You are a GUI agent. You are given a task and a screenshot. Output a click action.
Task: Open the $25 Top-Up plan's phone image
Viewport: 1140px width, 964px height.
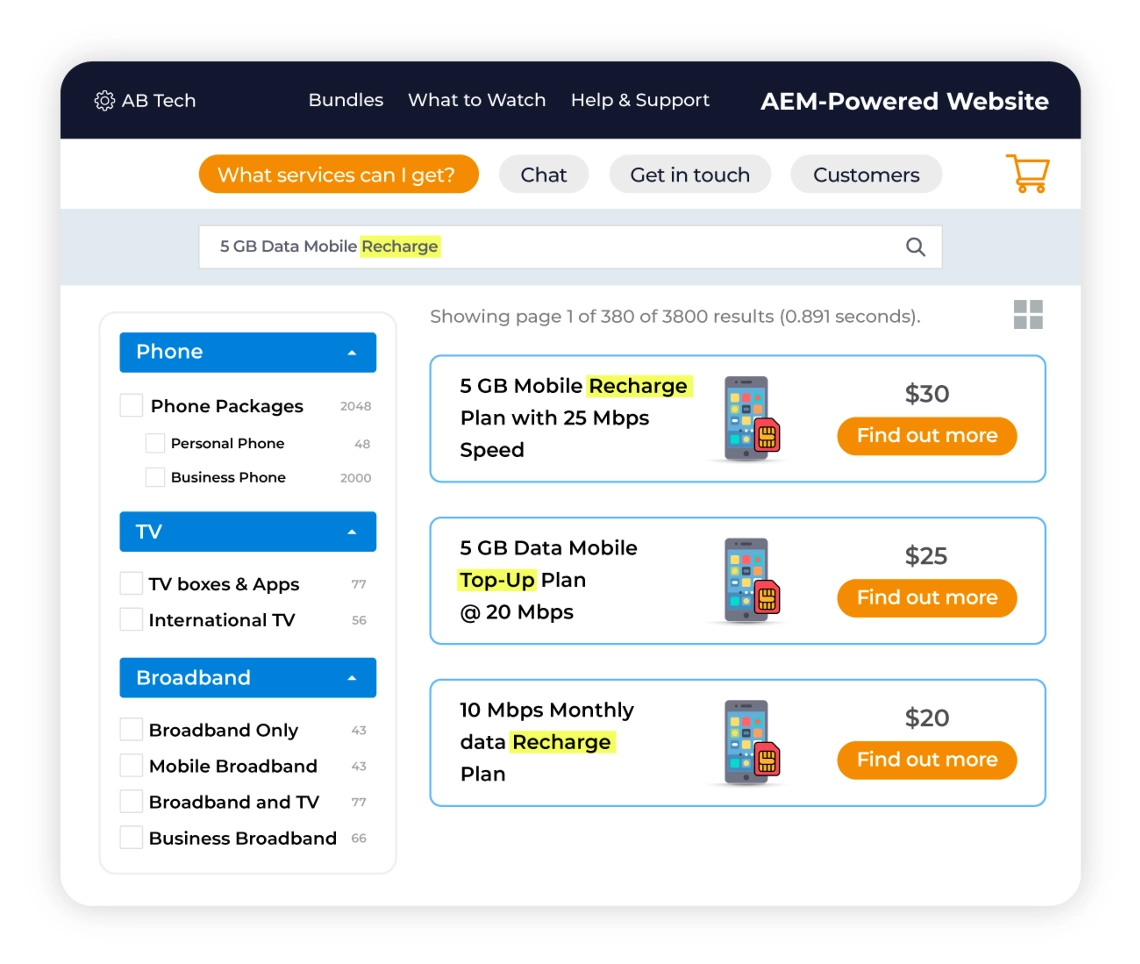point(752,581)
